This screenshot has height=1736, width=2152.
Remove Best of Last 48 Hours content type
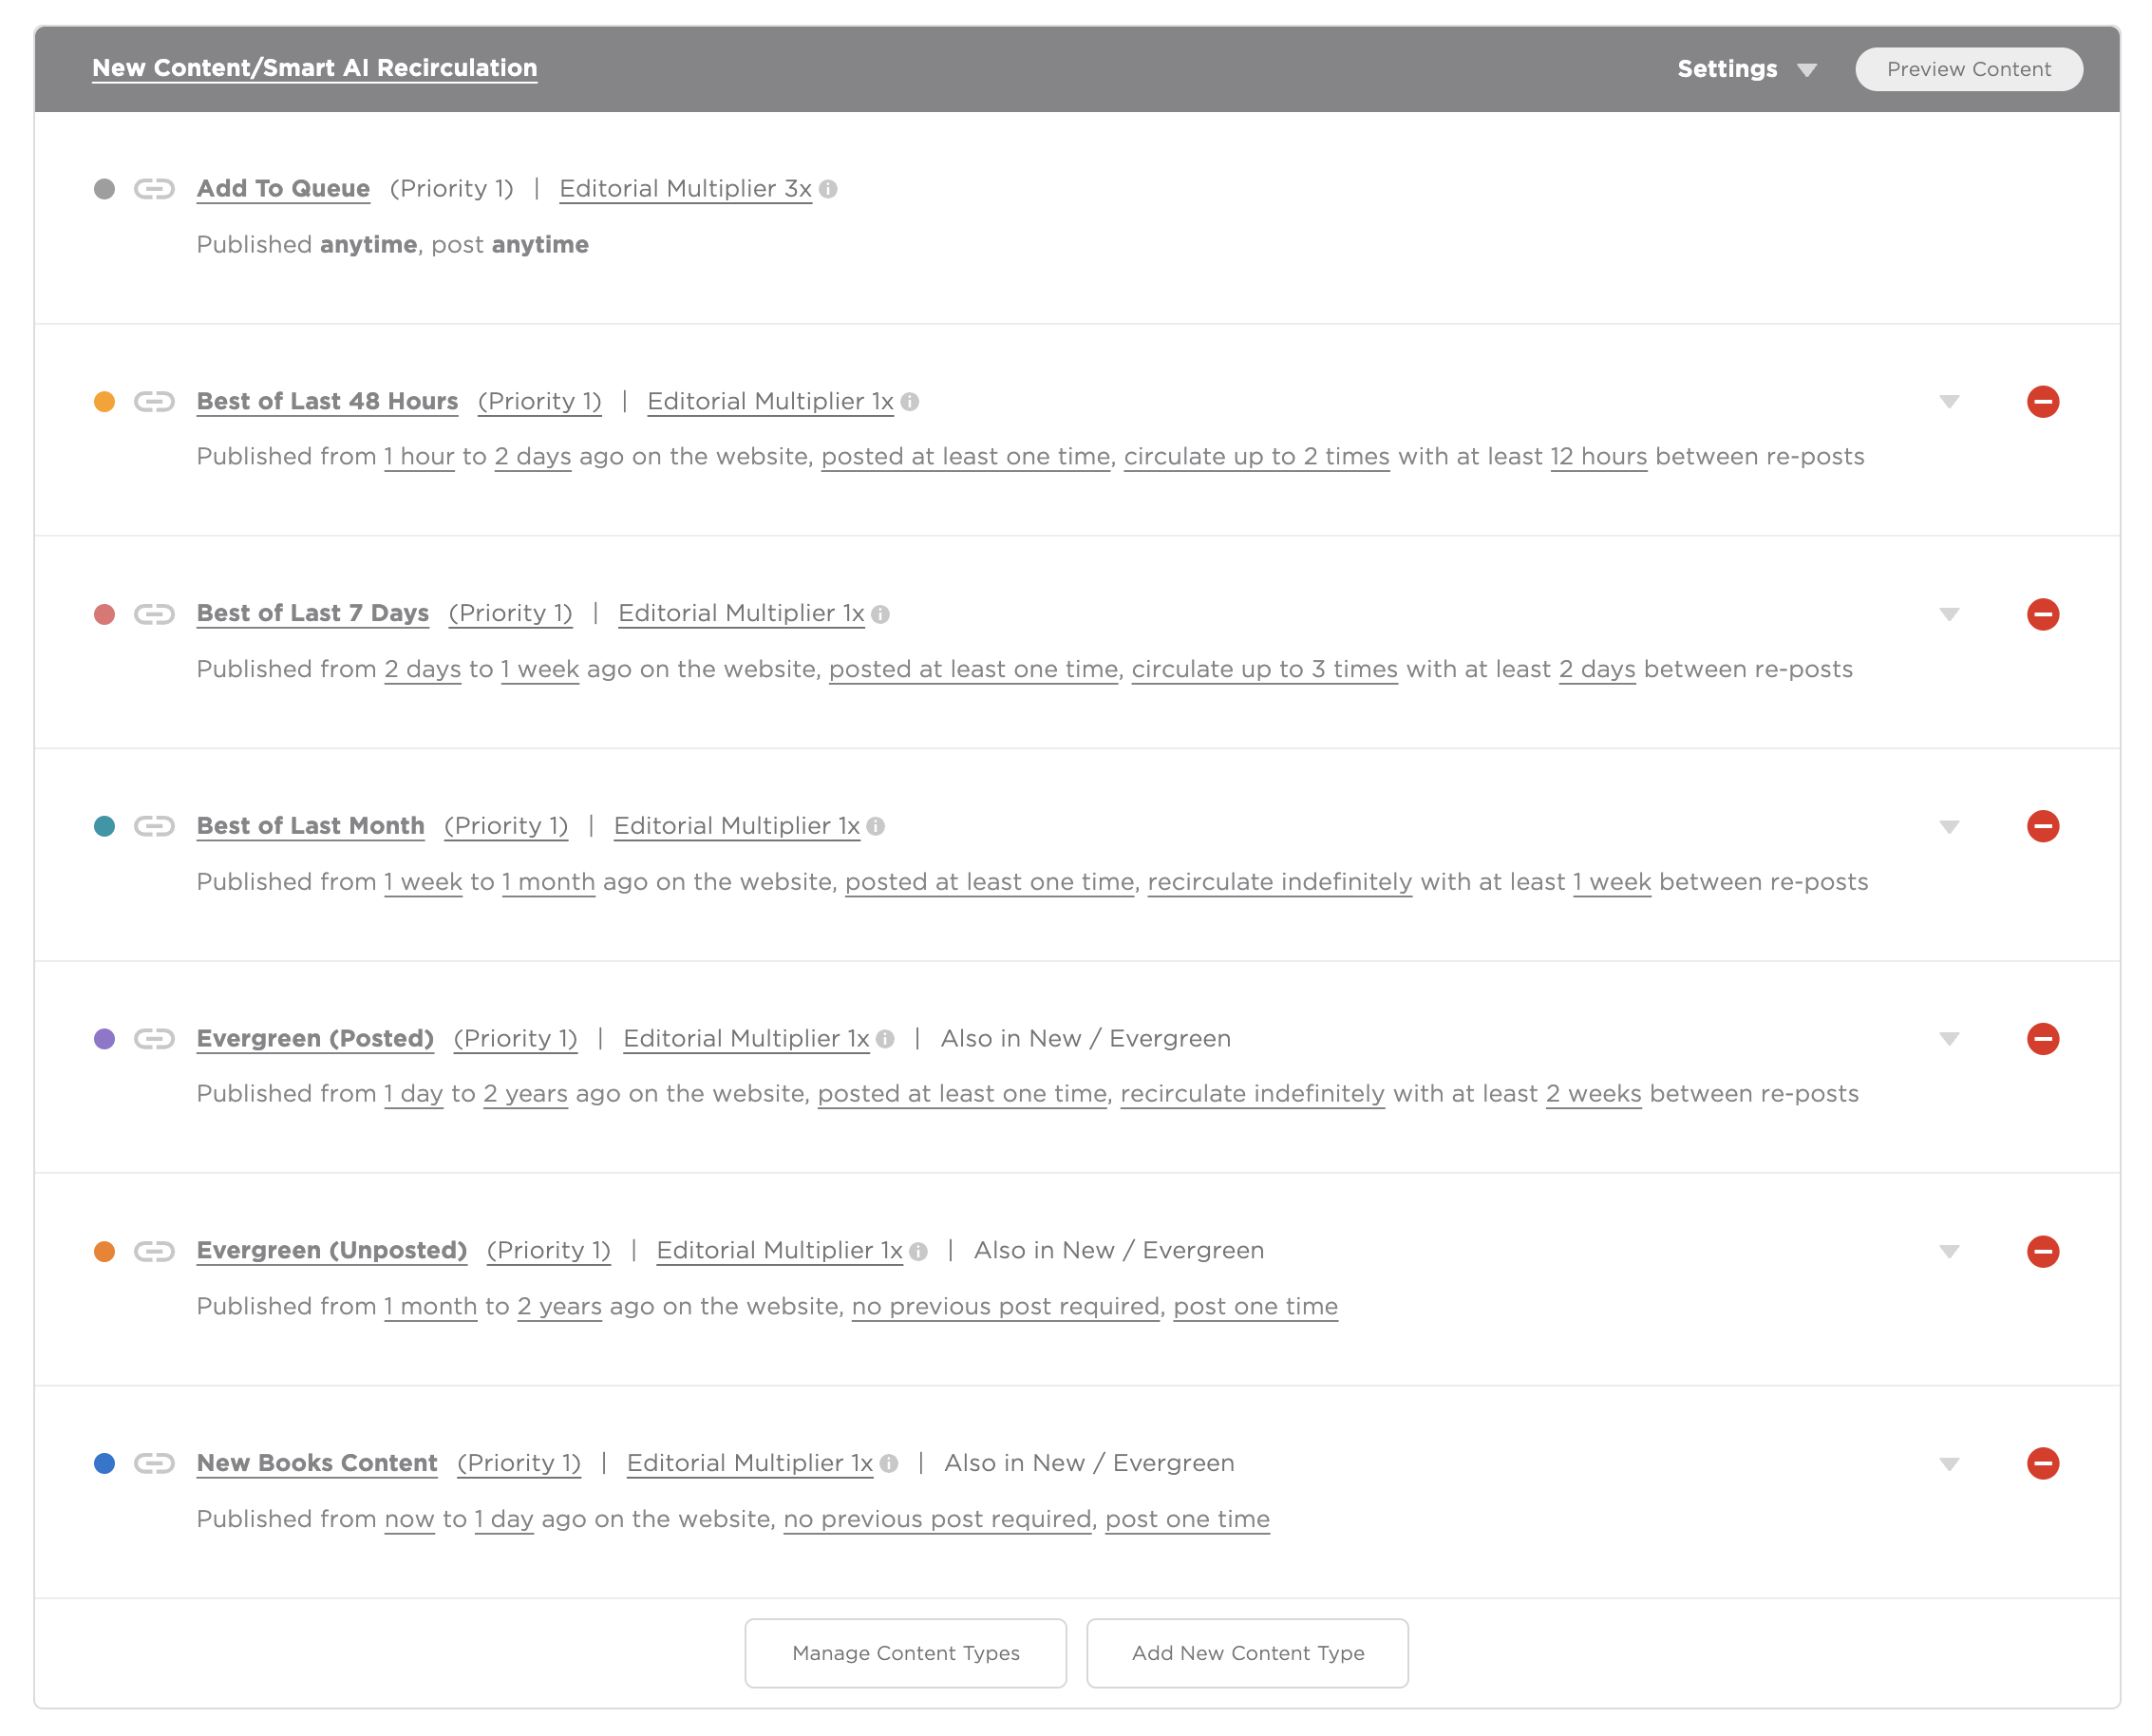pyautogui.click(x=2043, y=402)
